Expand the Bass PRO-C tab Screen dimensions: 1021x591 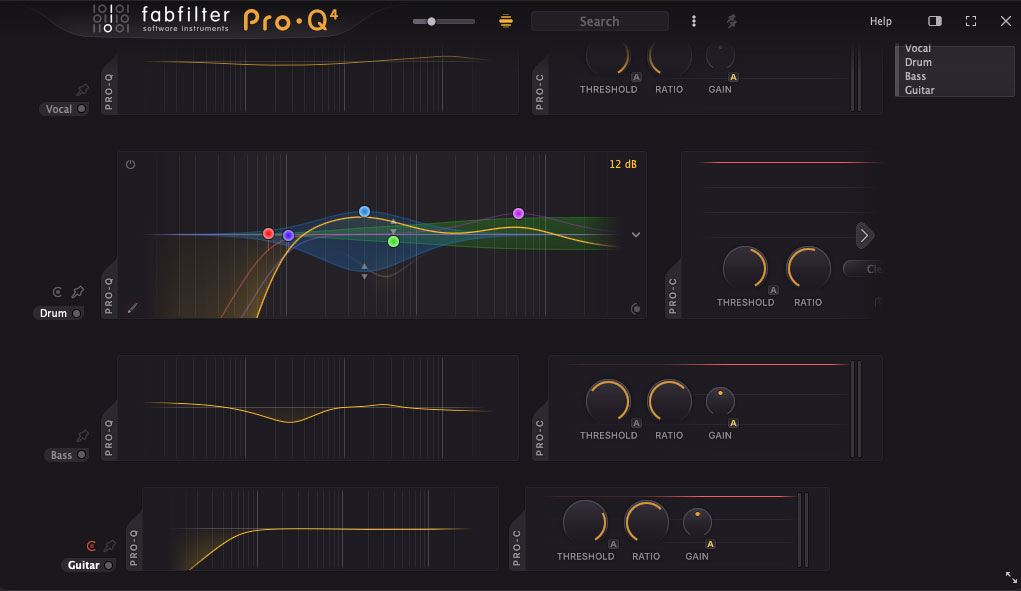click(x=540, y=434)
